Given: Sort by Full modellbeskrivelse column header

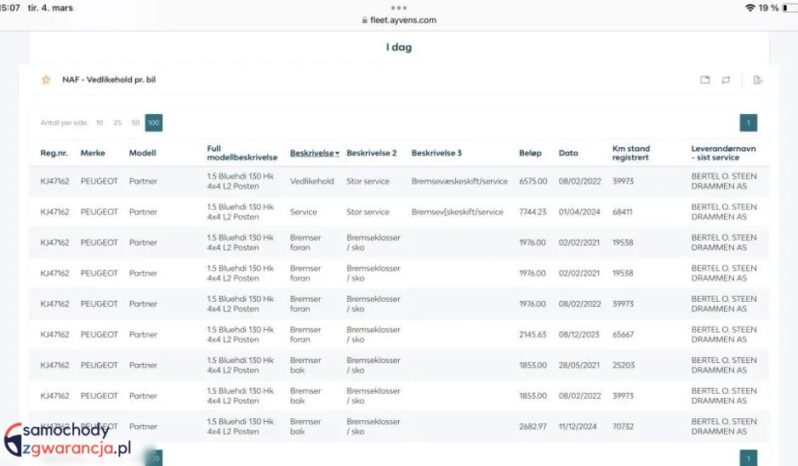Looking at the screenshot, I should 242,153.
